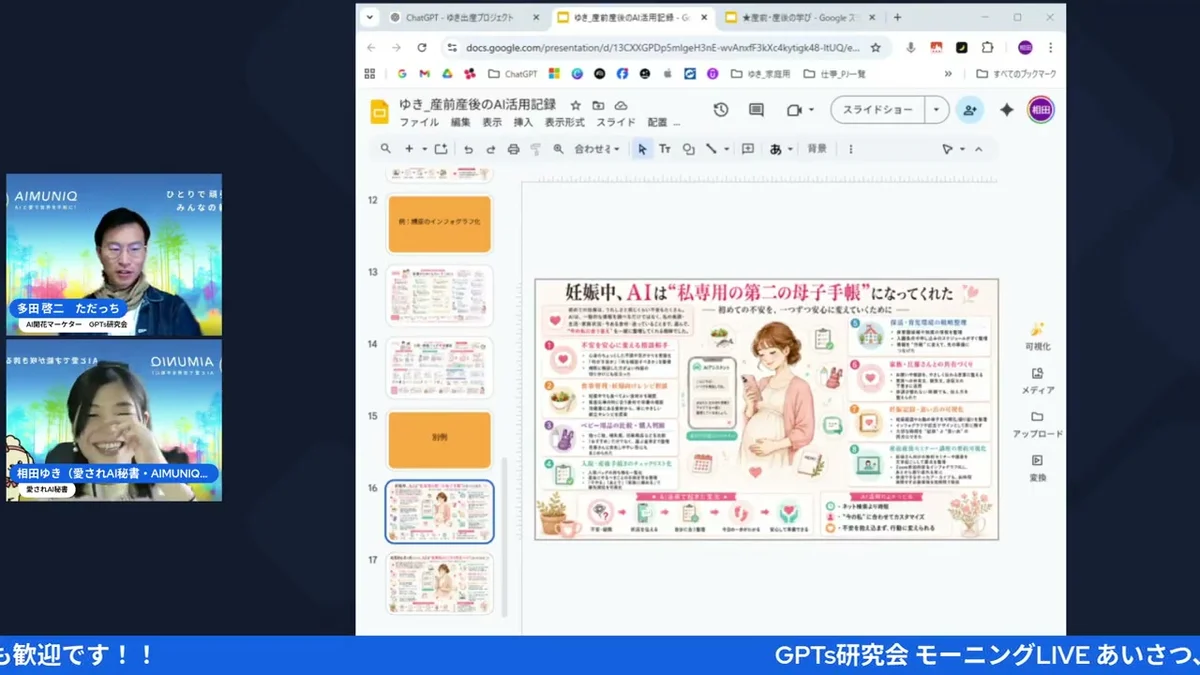This screenshot has width=1200, height=675.
Task: Move presentation via folder icon
Action: click(x=598, y=105)
